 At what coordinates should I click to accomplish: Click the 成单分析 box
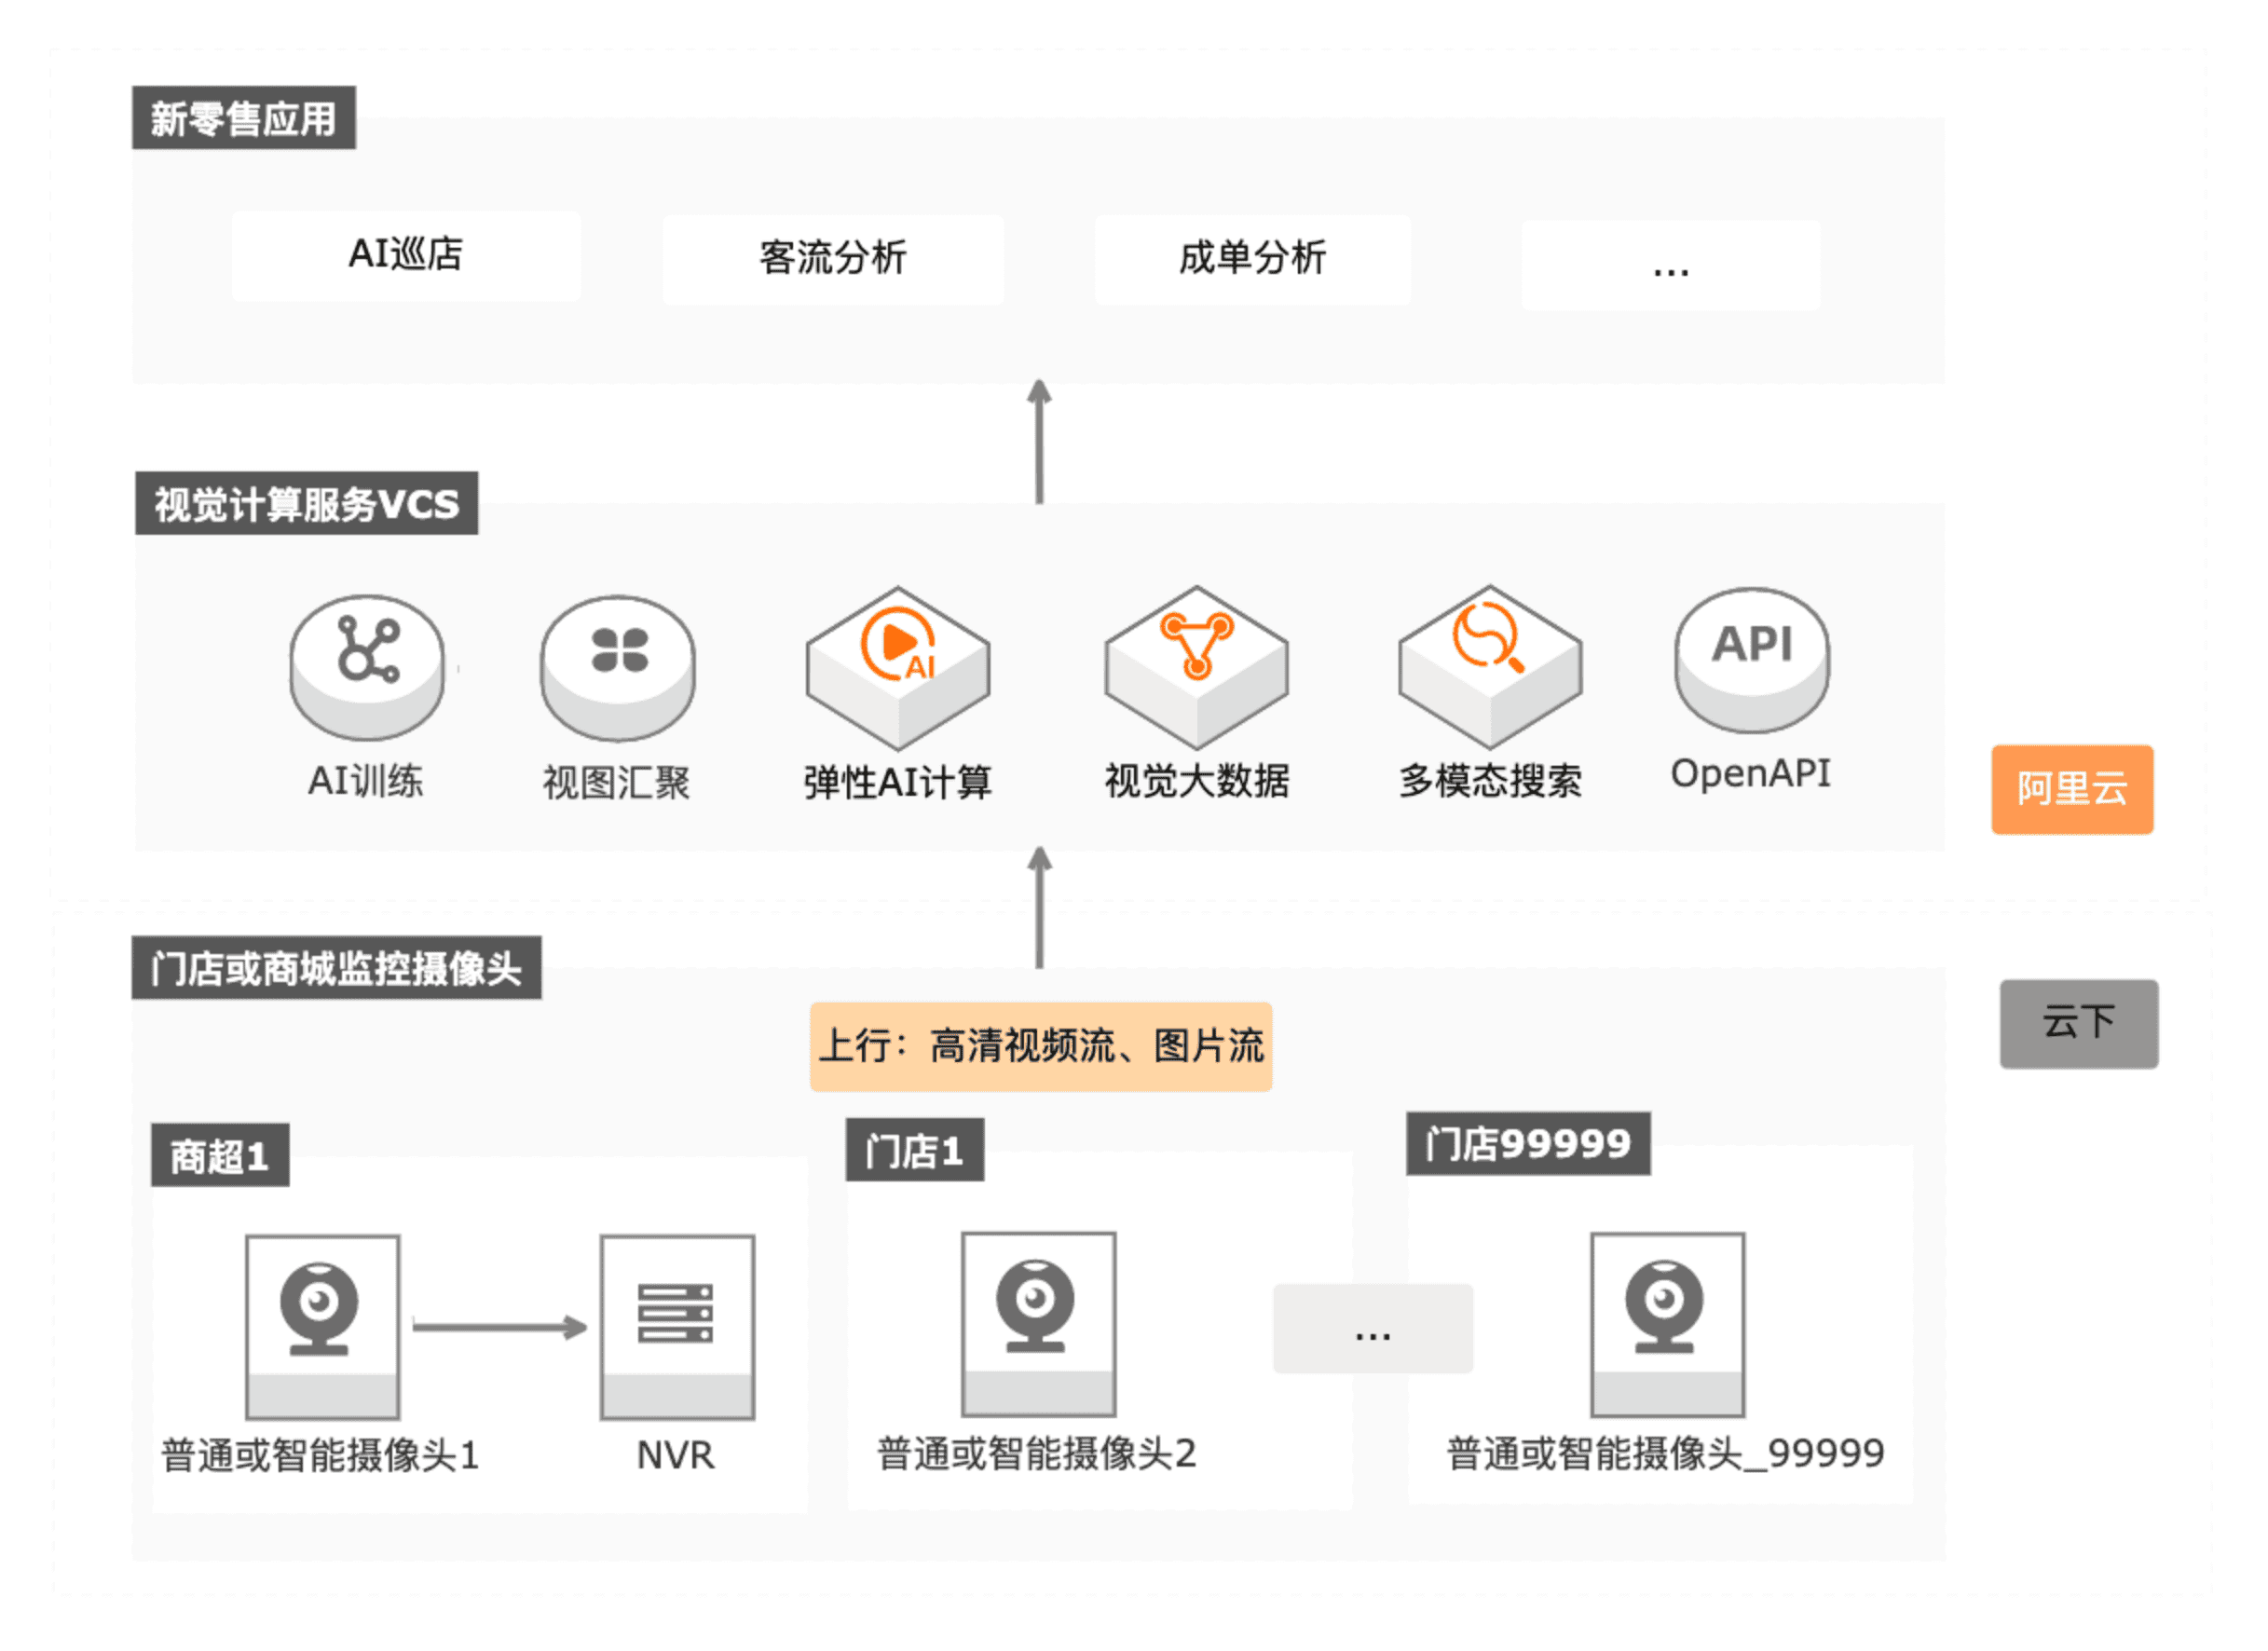pos(1252,259)
